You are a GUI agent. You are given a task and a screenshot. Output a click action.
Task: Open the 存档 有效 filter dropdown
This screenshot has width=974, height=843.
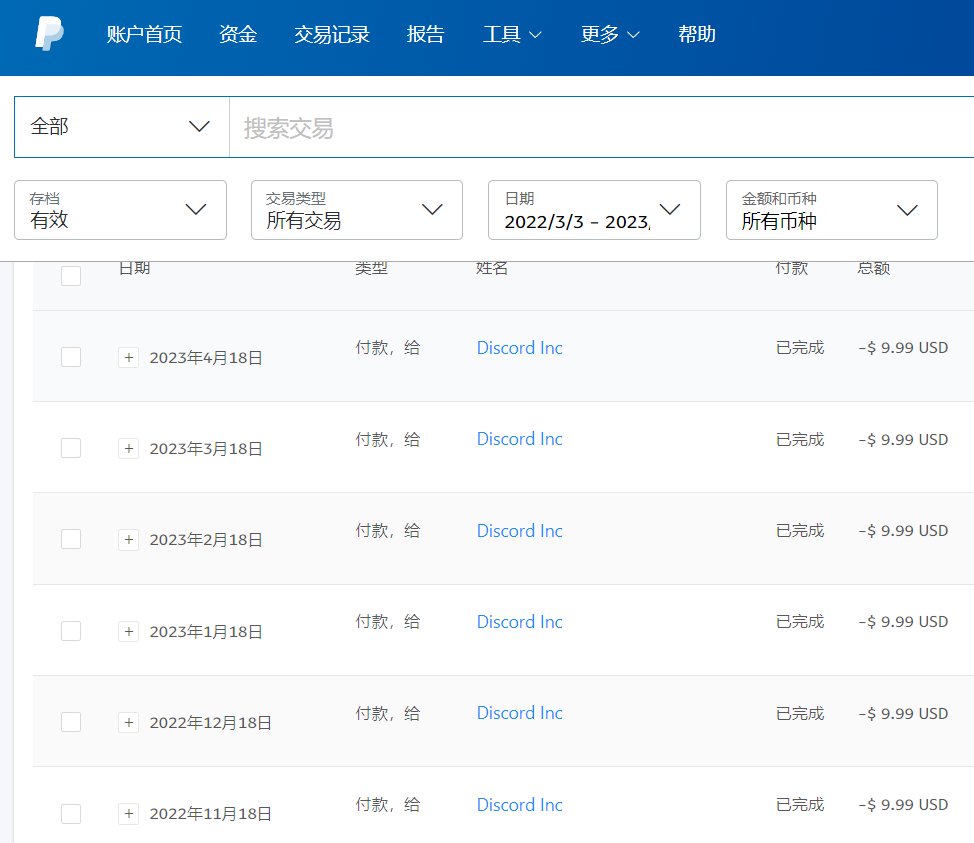click(121, 210)
